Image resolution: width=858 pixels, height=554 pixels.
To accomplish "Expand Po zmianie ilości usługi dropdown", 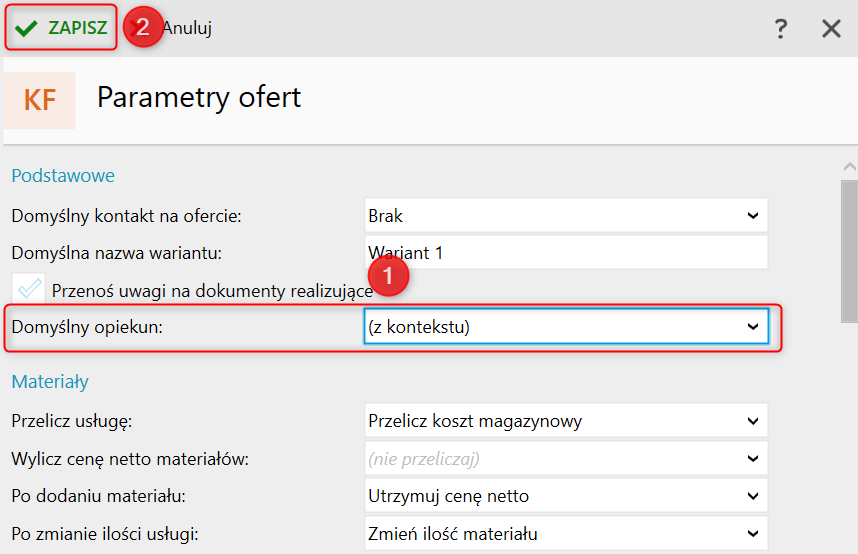I will (x=566, y=534).
